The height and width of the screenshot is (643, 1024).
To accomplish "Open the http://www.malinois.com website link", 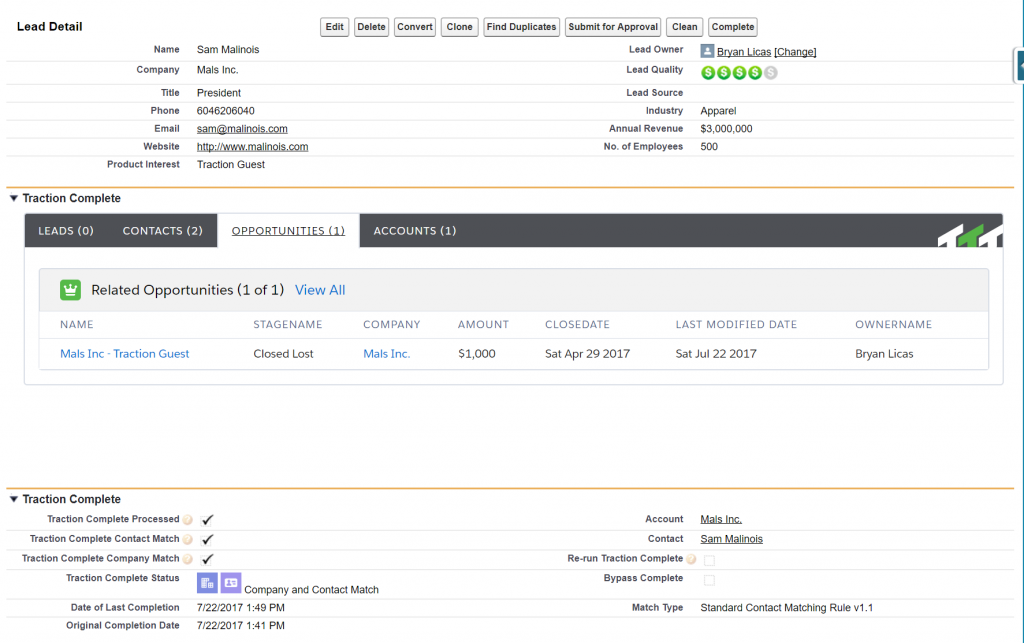I will click(x=252, y=147).
